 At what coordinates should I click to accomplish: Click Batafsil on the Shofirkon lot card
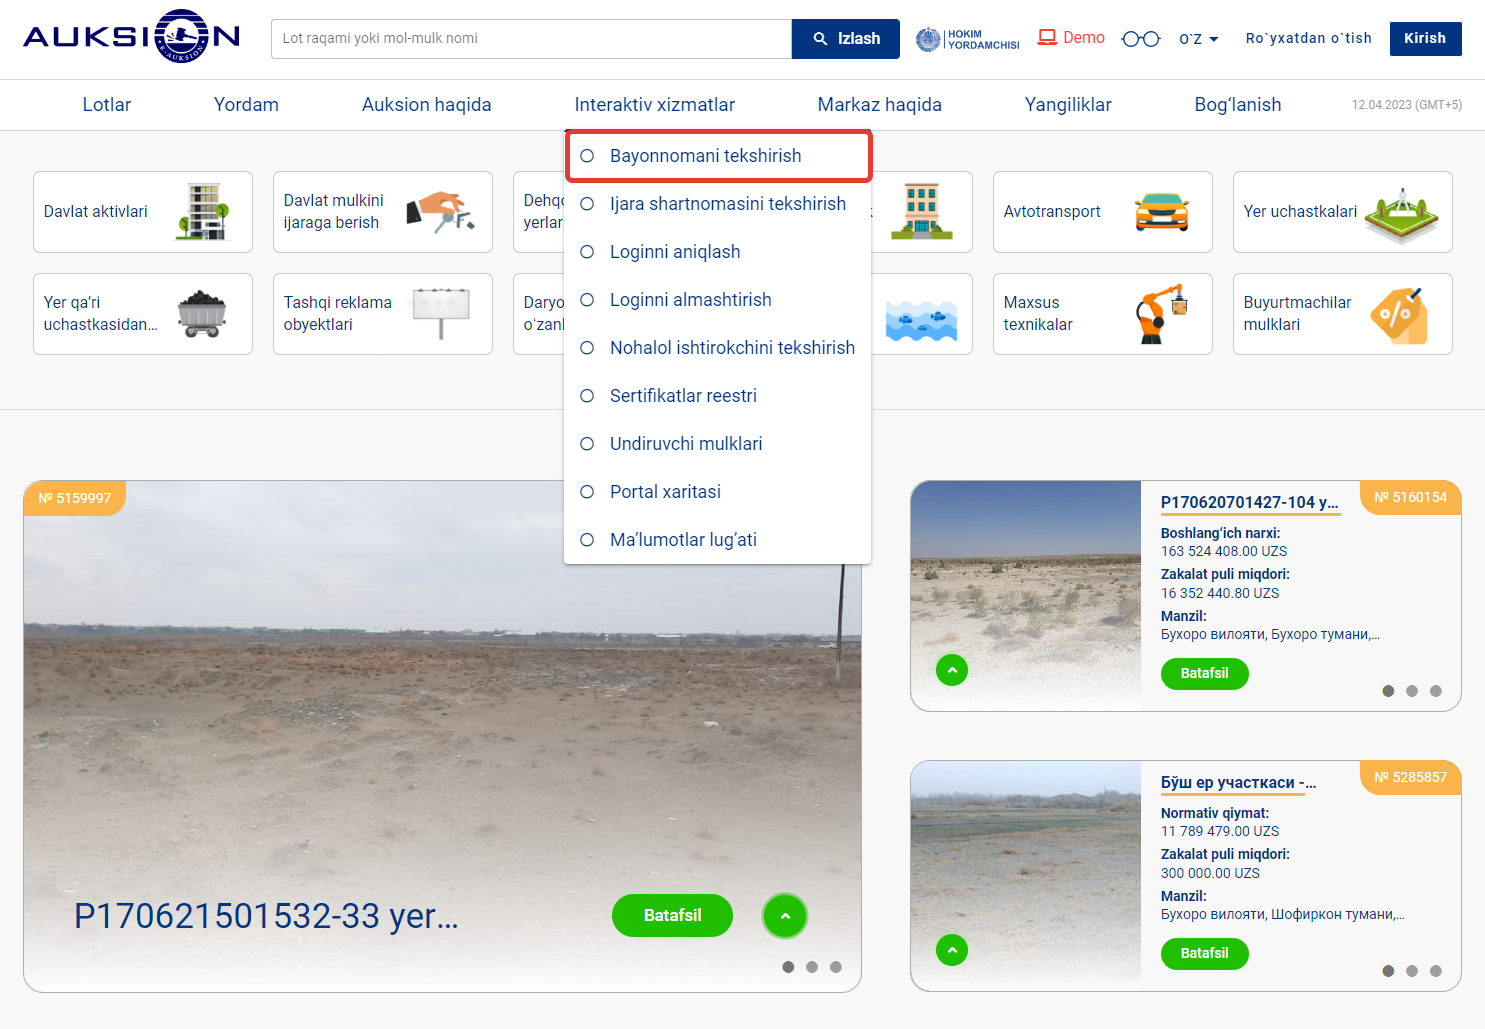pyautogui.click(x=1204, y=954)
